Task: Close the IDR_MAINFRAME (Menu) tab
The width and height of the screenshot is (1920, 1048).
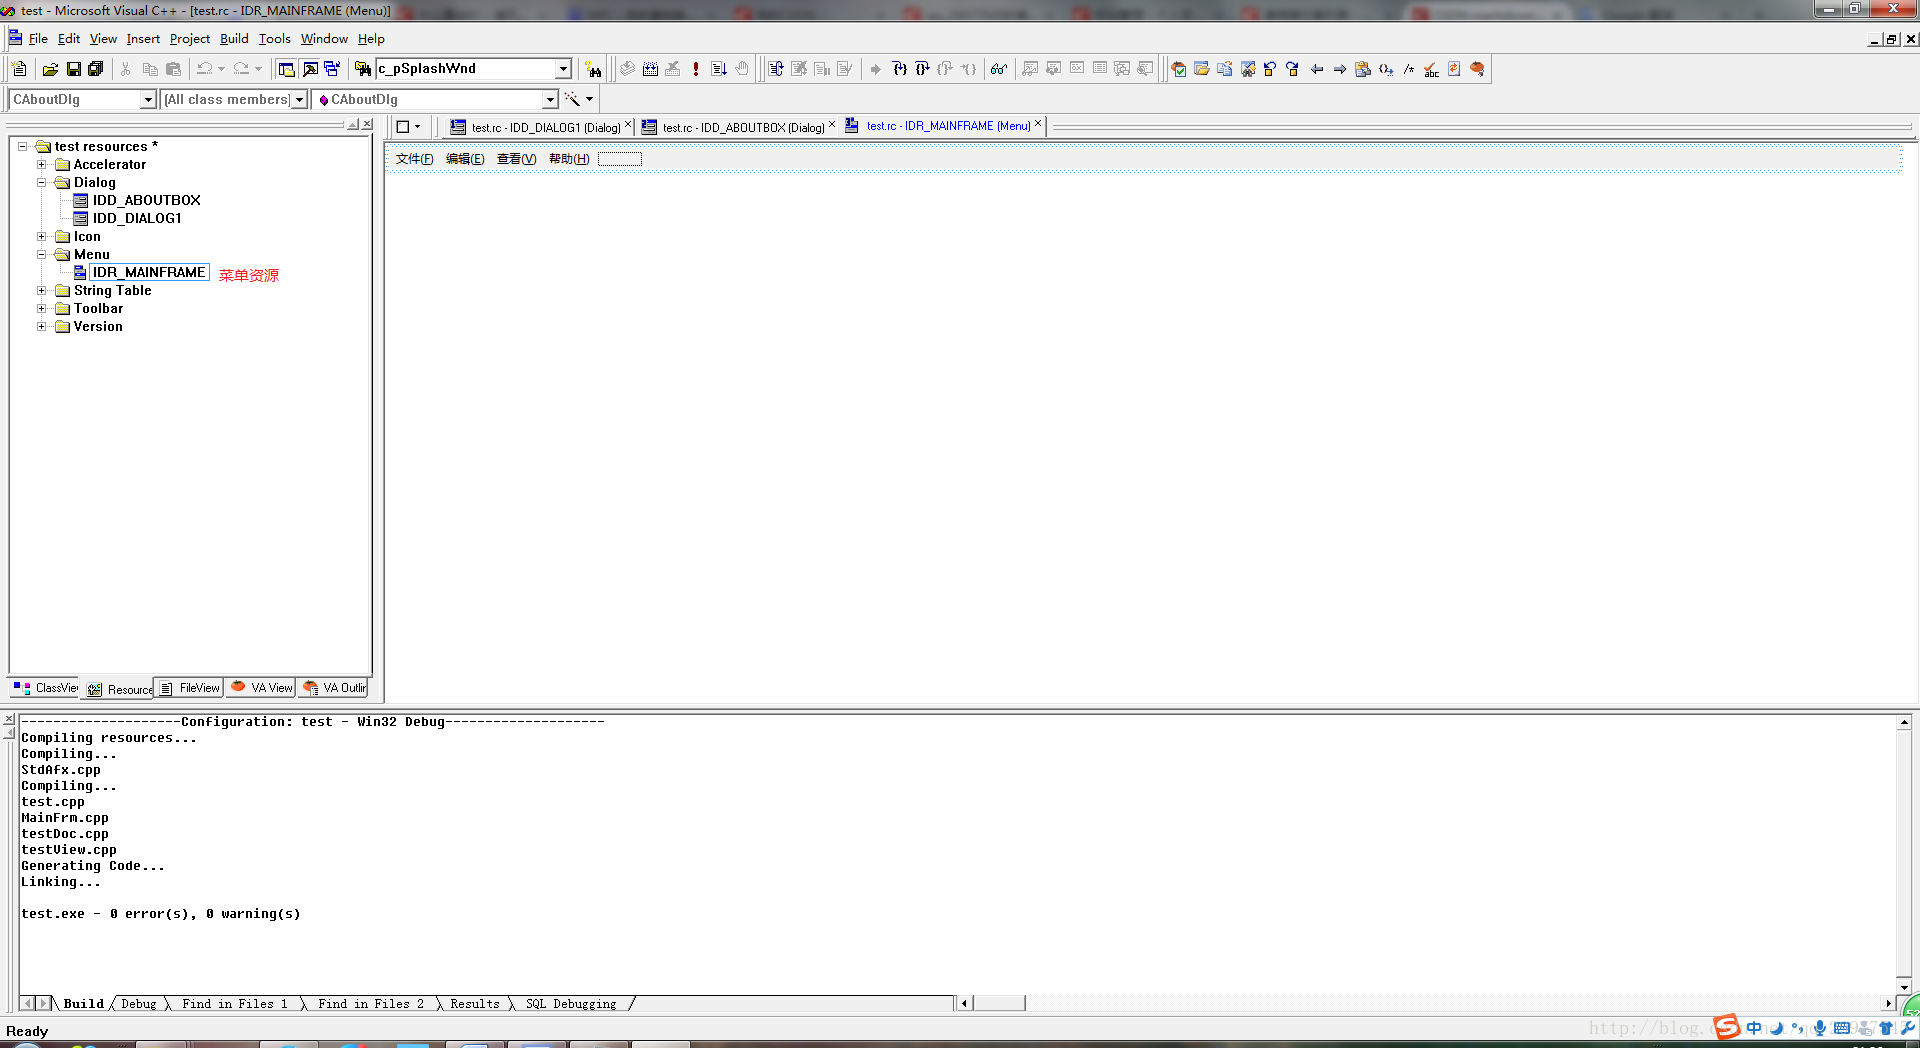Action: 1038,124
